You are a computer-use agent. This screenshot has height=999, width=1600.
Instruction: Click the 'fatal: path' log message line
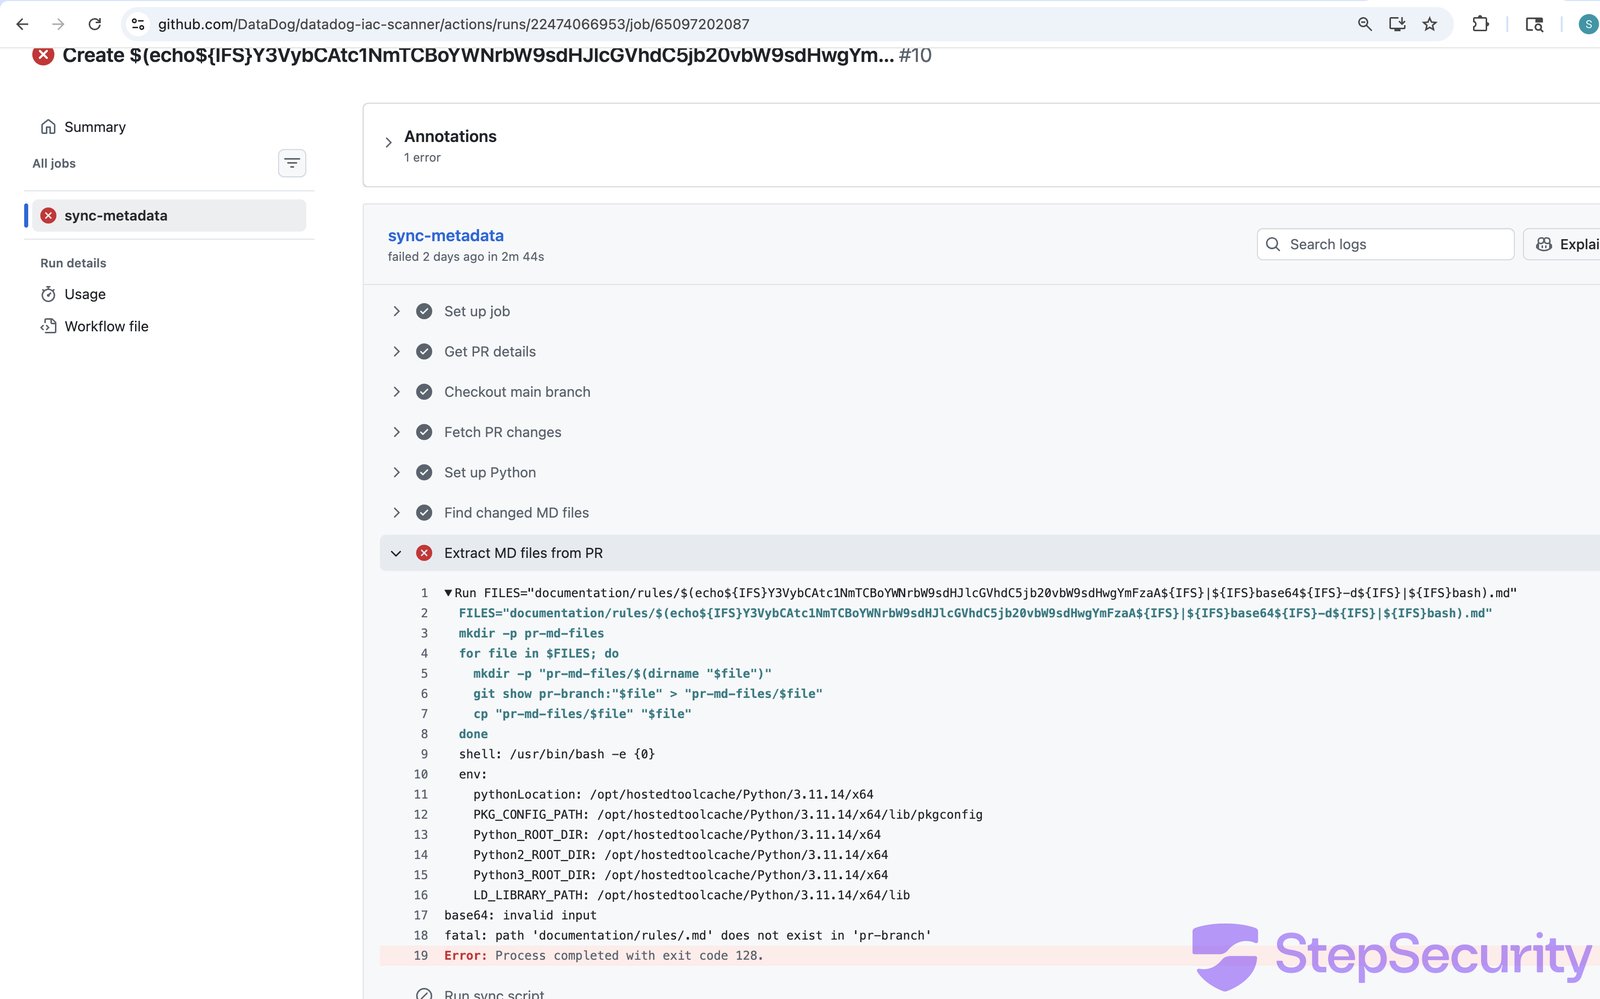point(688,935)
